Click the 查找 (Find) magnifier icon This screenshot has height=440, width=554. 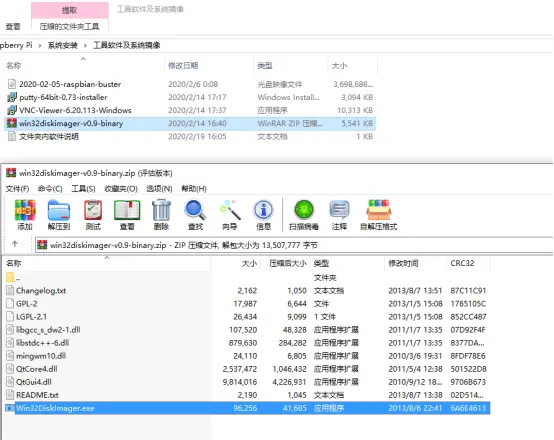pyautogui.click(x=195, y=210)
